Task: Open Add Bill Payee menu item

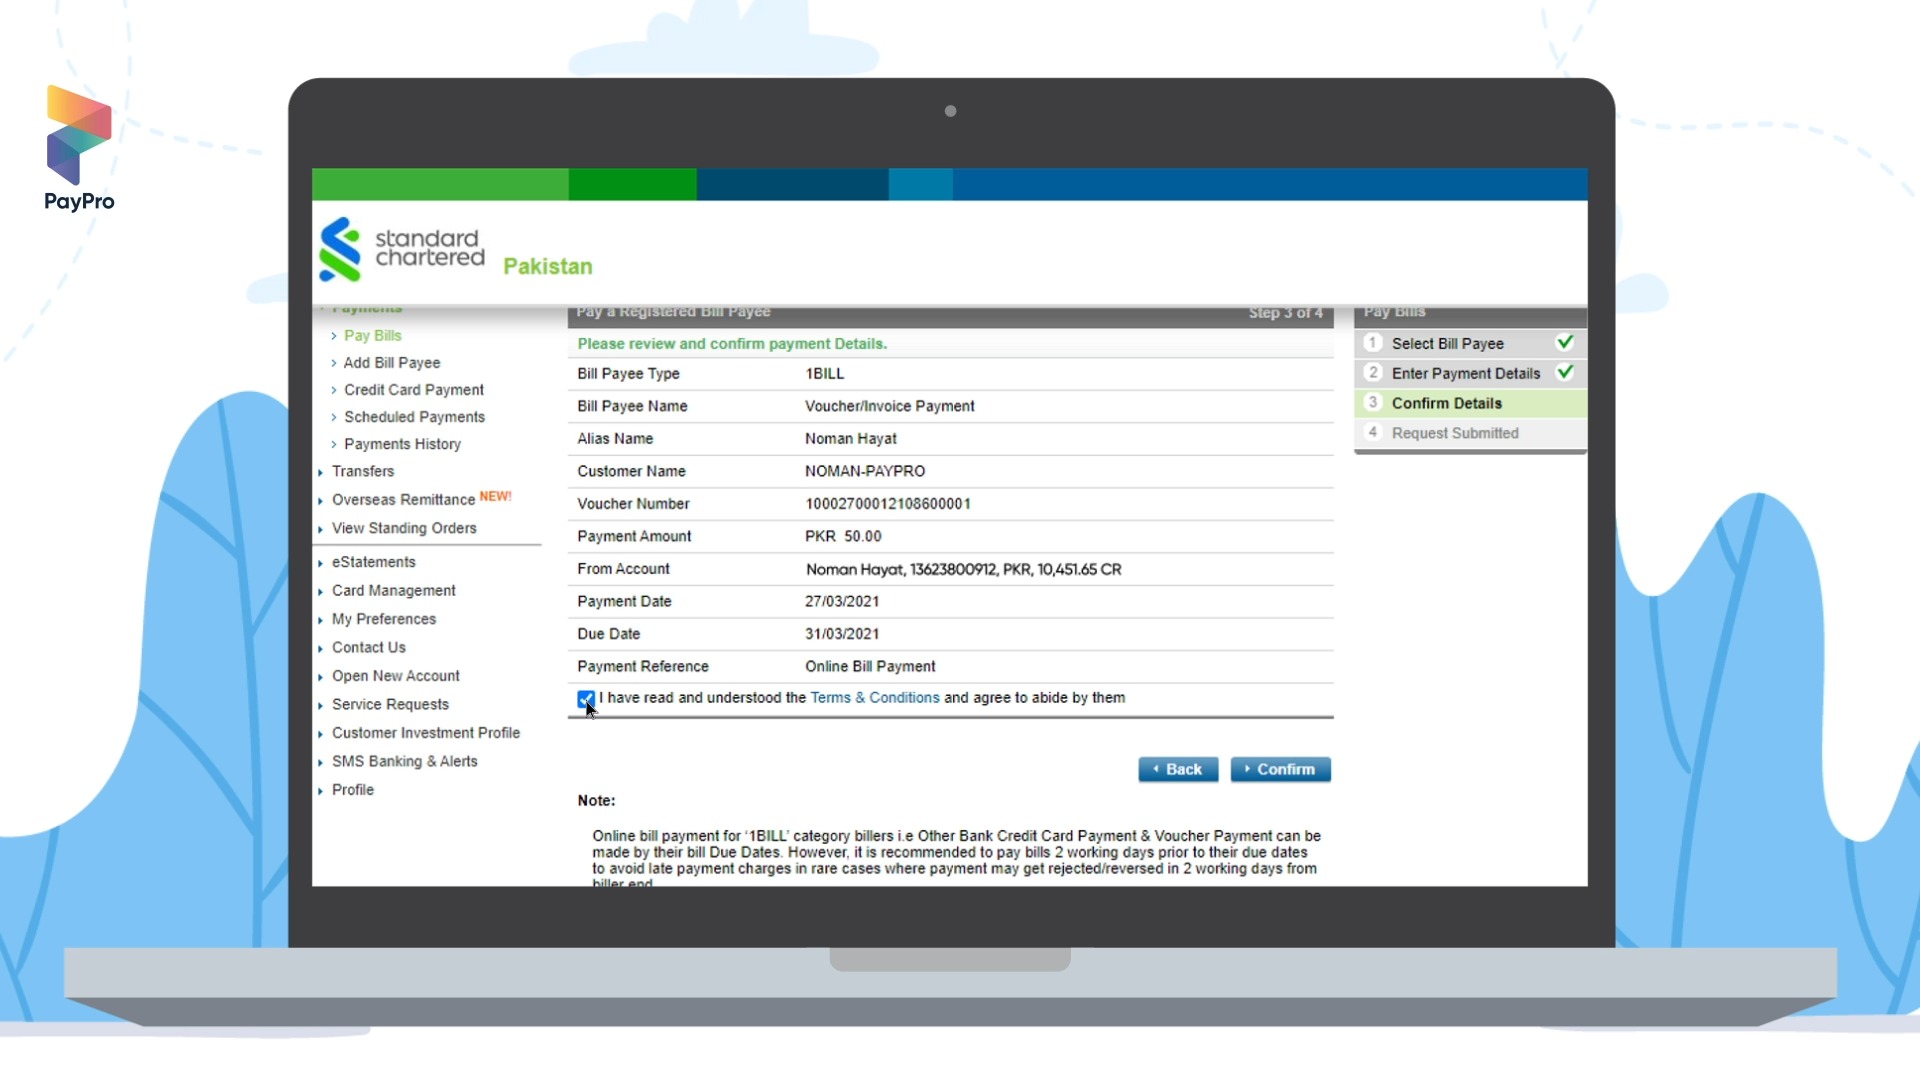Action: [x=392, y=363]
